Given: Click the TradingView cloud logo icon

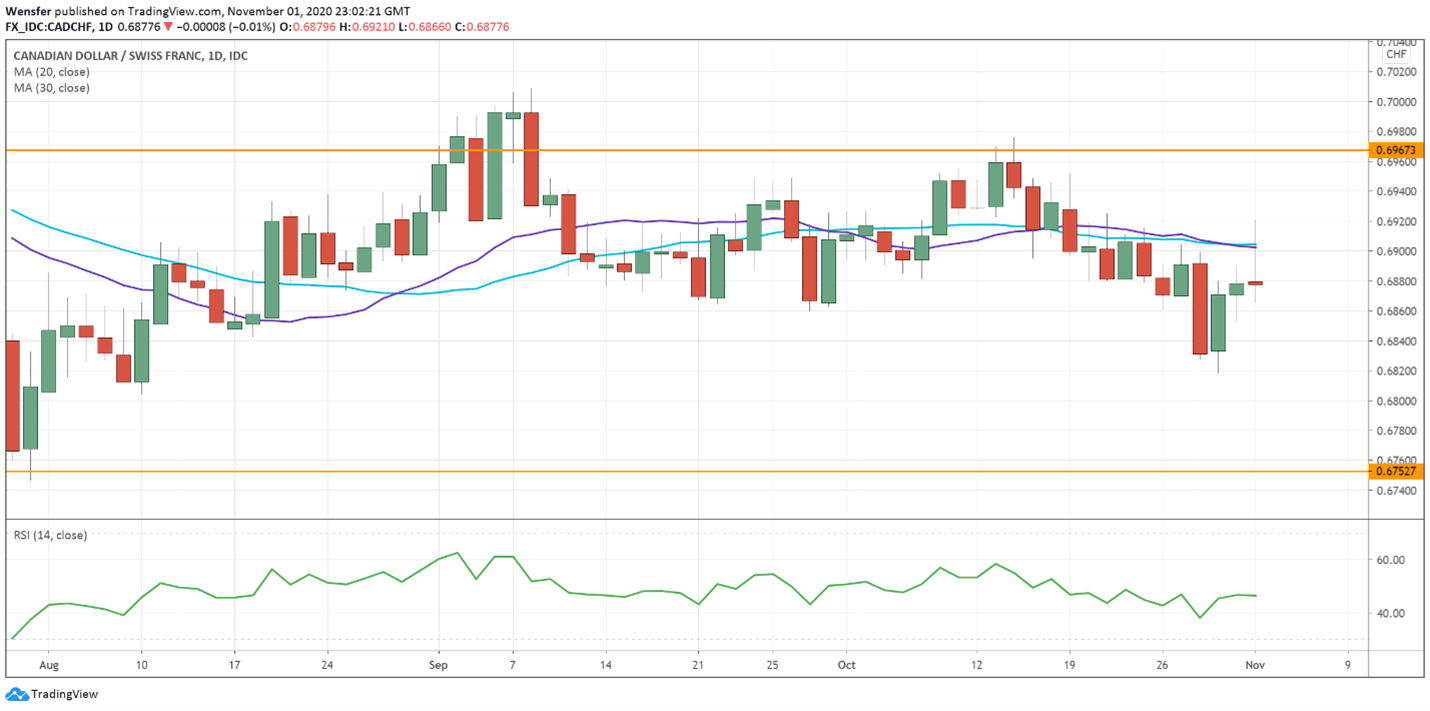Looking at the screenshot, I should pos(17,694).
